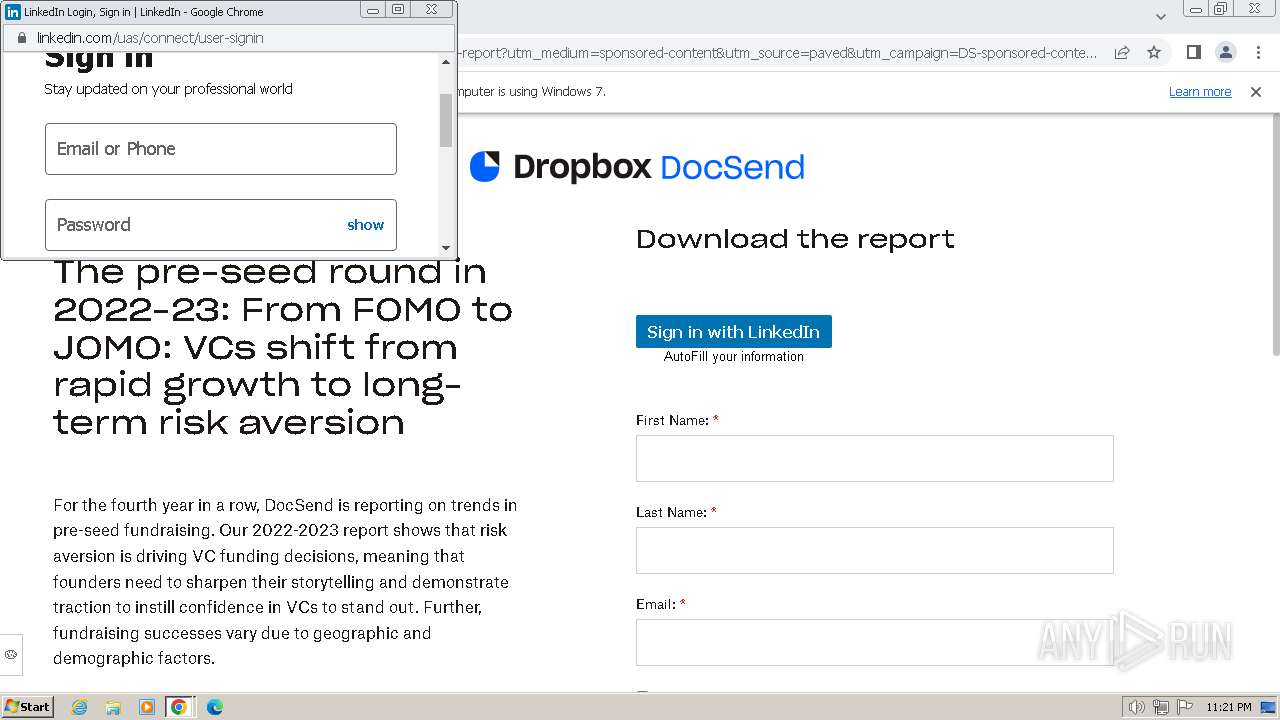Image resolution: width=1280 pixels, height=720 pixels.
Task: Click the network tray icon
Action: coord(1161,707)
